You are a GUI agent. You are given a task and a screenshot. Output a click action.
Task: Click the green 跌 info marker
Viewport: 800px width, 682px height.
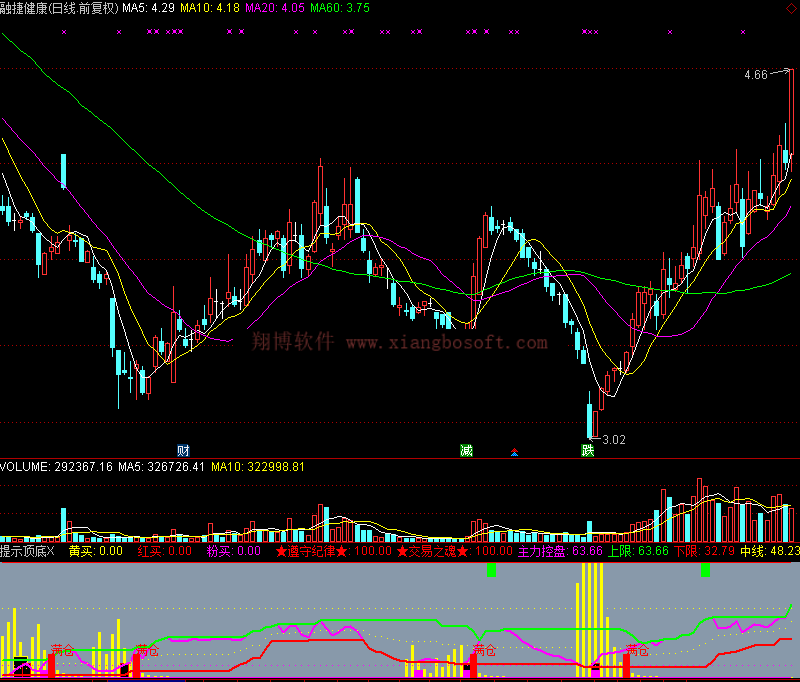pyautogui.click(x=588, y=450)
